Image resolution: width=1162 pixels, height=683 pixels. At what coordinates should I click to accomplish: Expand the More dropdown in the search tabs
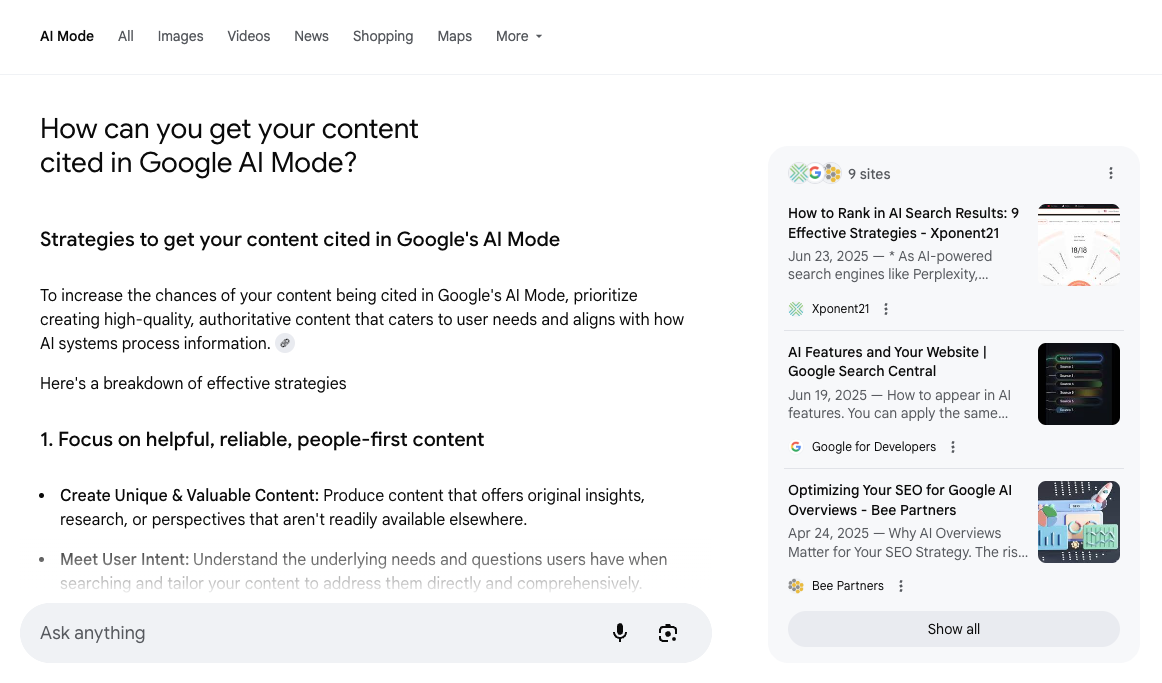tap(519, 36)
